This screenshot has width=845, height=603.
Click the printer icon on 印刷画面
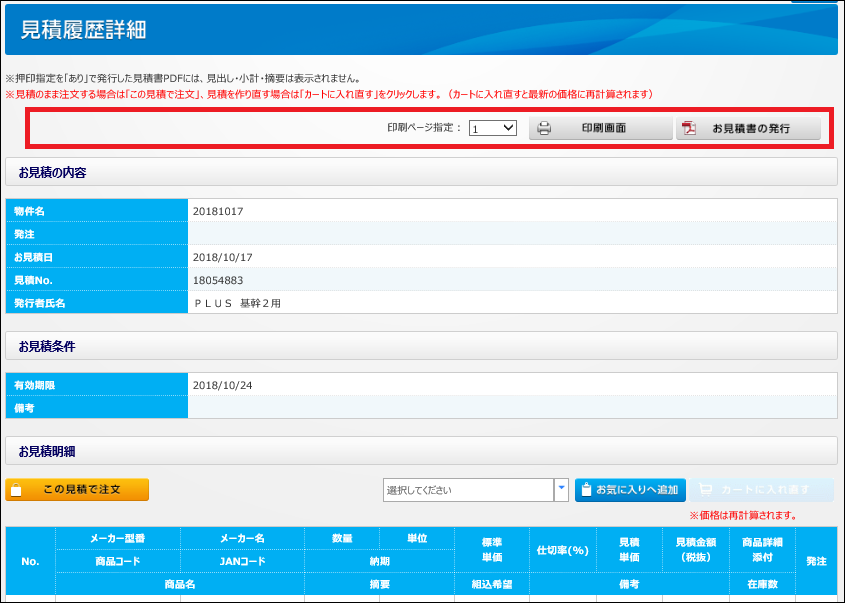pyautogui.click(x=545, y=129)
